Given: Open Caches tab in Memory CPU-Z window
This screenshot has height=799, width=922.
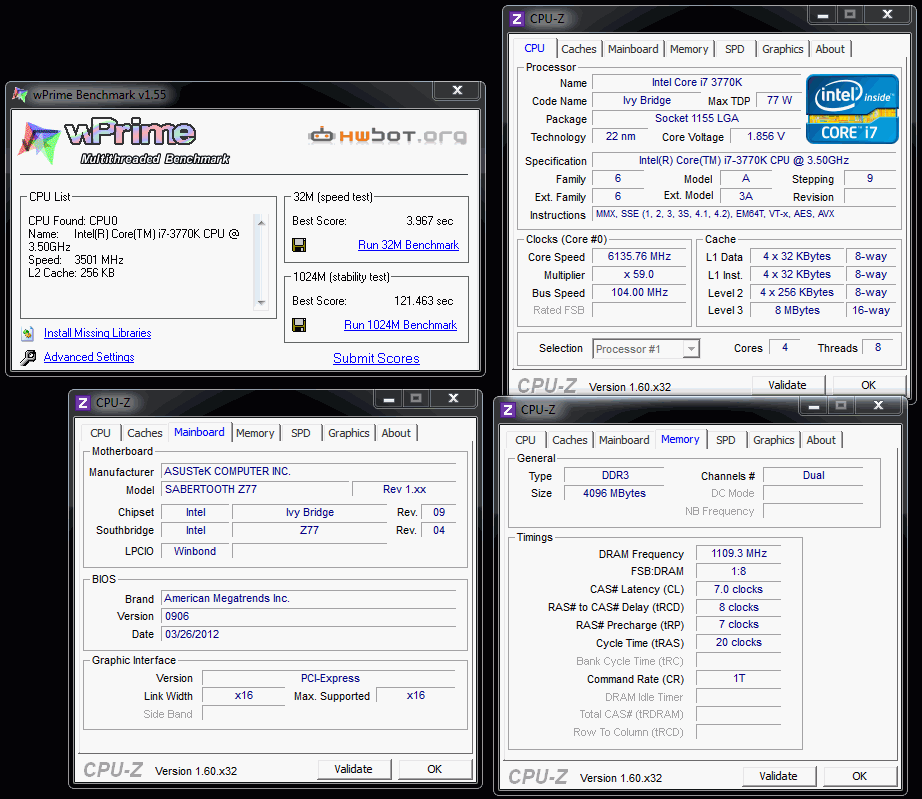Looking at the screenshot, I should [570, 440].
